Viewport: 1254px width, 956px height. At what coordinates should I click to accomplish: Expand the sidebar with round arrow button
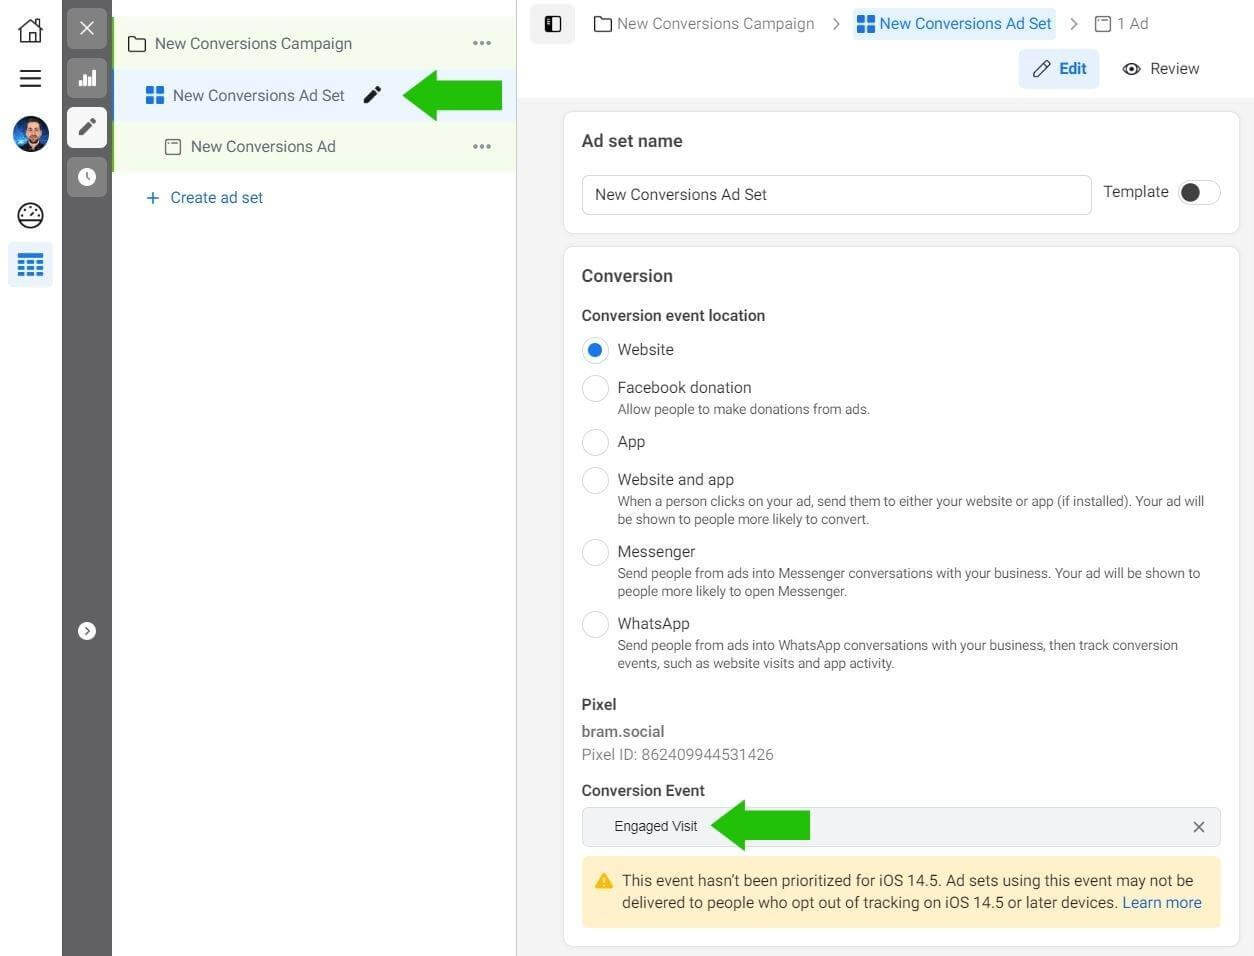(87, 631)
